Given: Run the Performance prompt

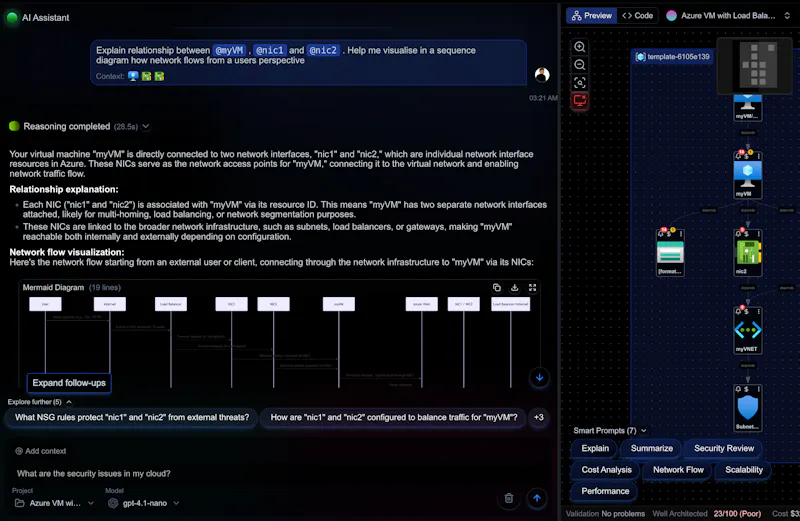Looking at the screenshot, I should [x=605, y=491].
